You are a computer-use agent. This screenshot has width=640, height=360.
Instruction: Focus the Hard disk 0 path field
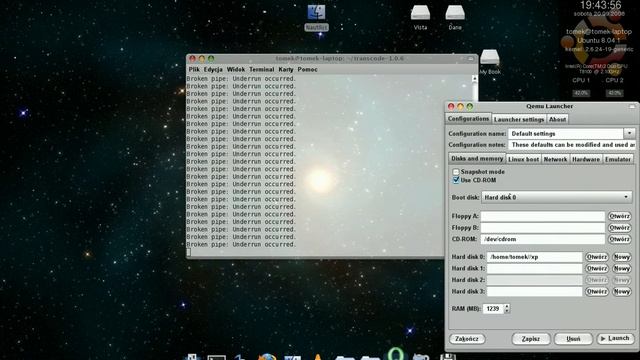[x=534, y=257]
